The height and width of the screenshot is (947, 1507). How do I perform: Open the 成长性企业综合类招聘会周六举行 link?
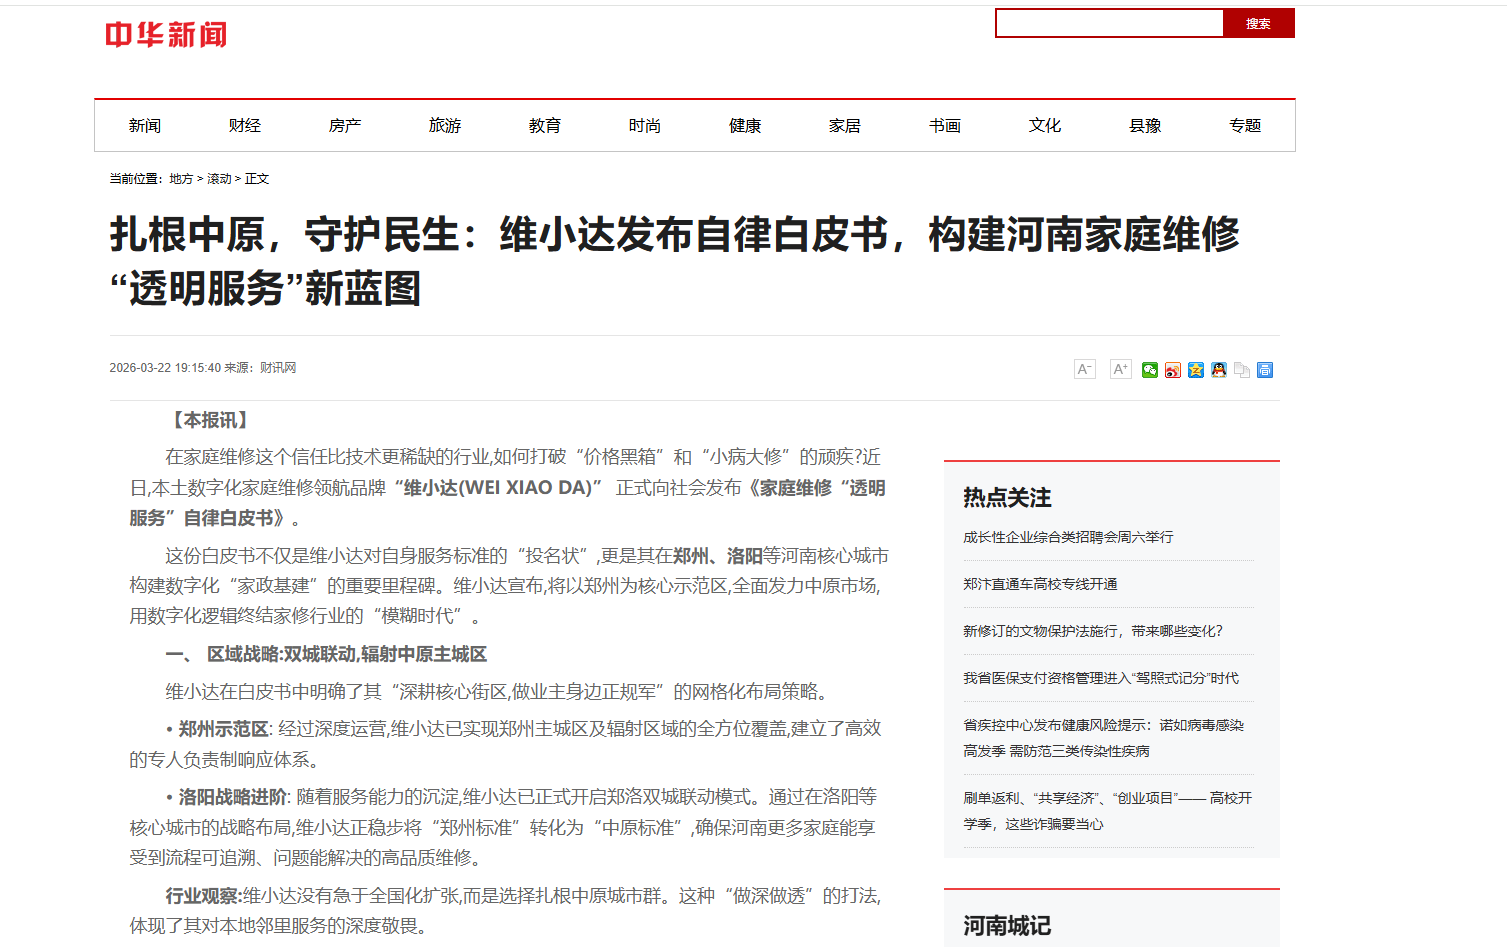1068,537
